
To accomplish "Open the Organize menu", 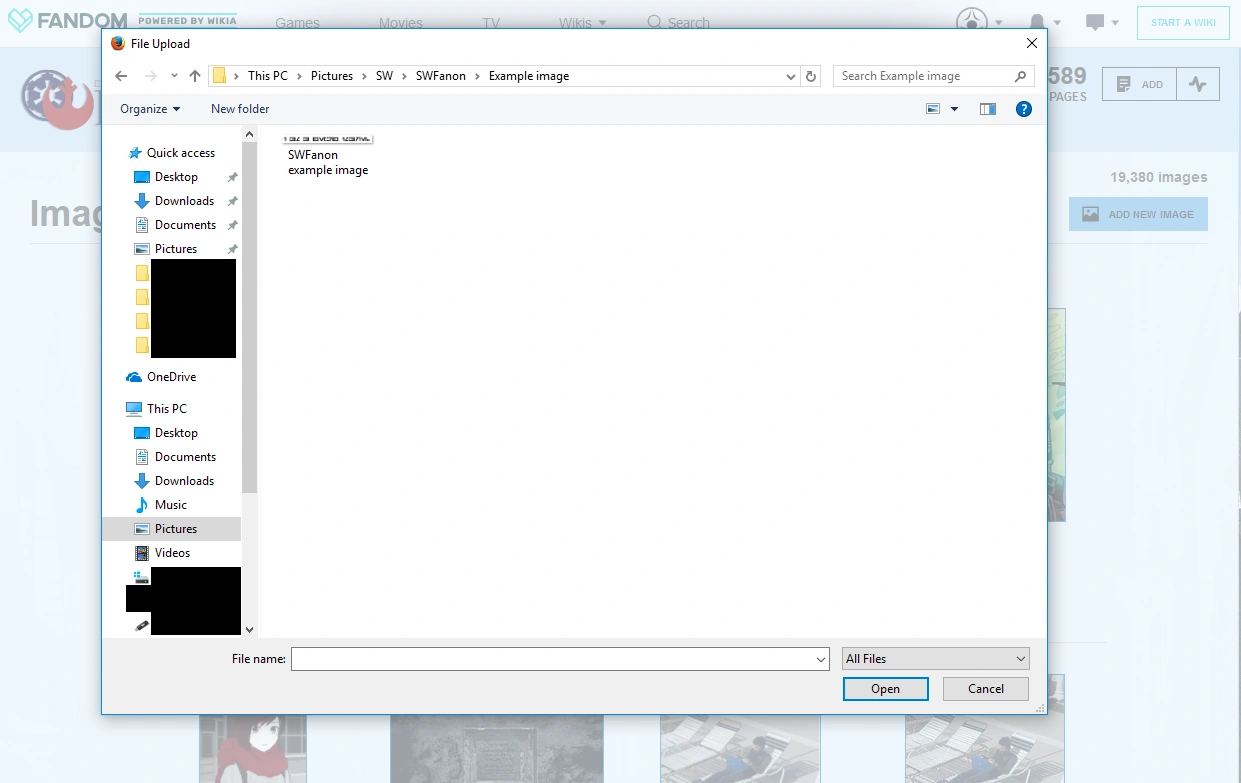I will [x=150, y=109].
